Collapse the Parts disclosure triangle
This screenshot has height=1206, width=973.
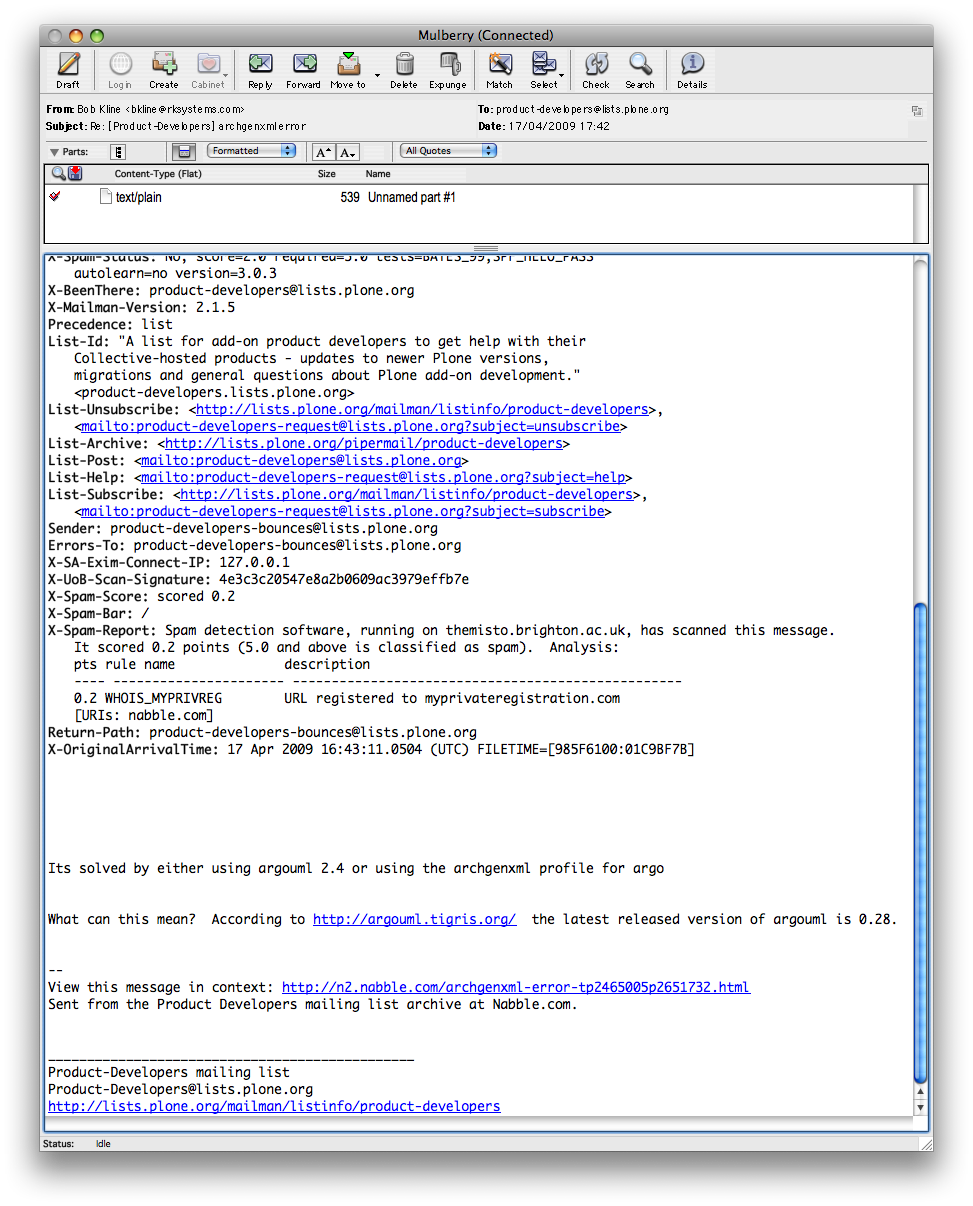coord(54,152)
